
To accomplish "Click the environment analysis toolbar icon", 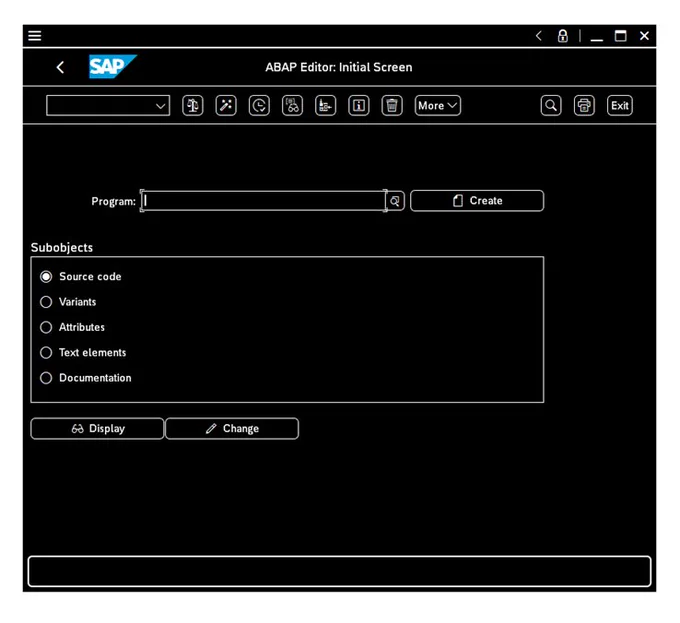I will click(x=326, y=106).
